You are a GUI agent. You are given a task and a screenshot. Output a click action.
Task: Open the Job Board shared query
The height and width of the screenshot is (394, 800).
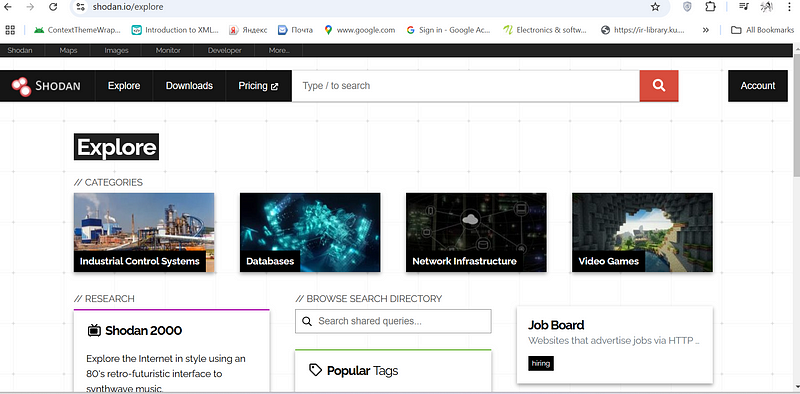(x=615, y=344)
